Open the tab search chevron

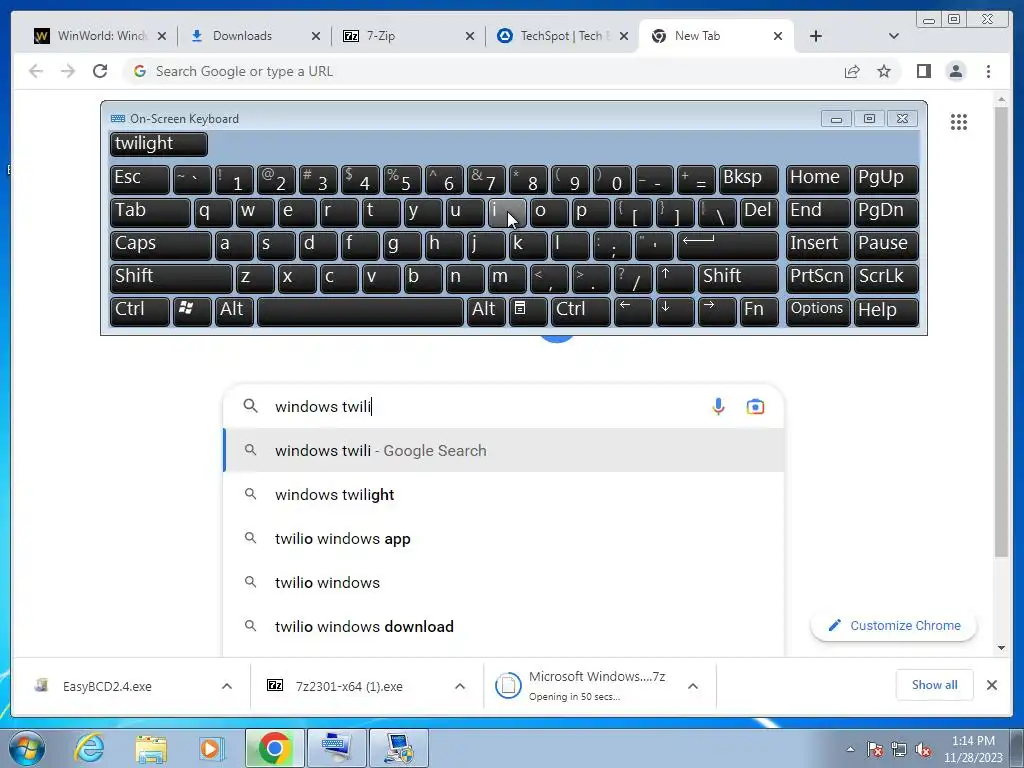click(x=894, y=36)
